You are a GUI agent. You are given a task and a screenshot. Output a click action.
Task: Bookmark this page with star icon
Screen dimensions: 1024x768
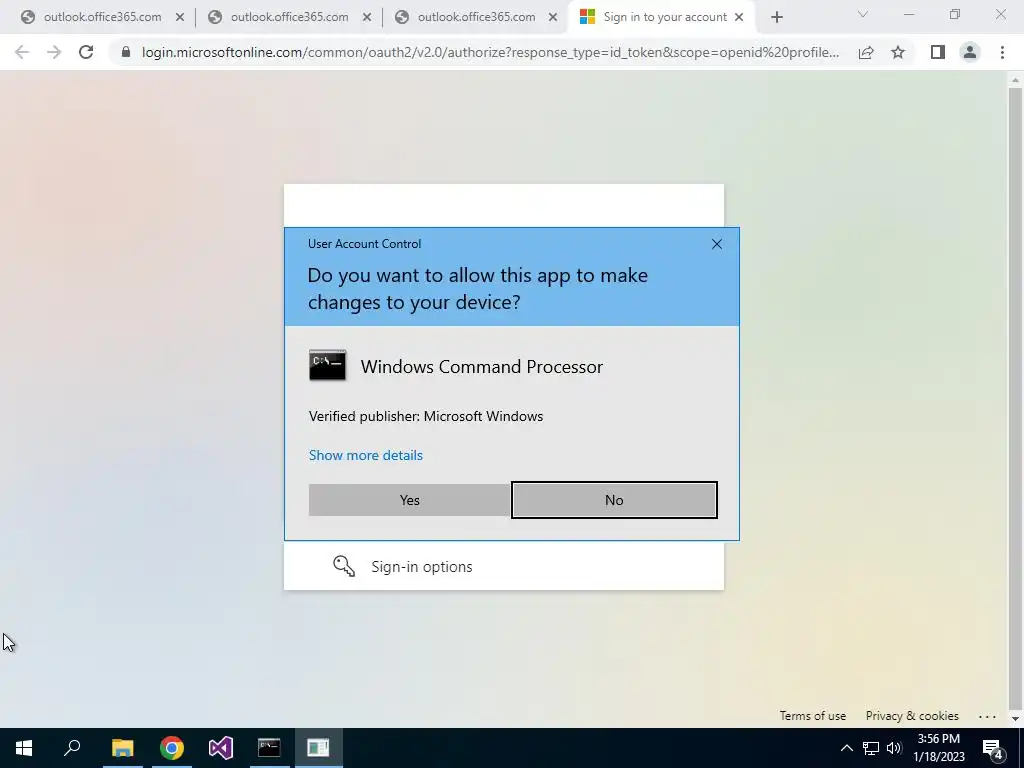coord(898,52)
